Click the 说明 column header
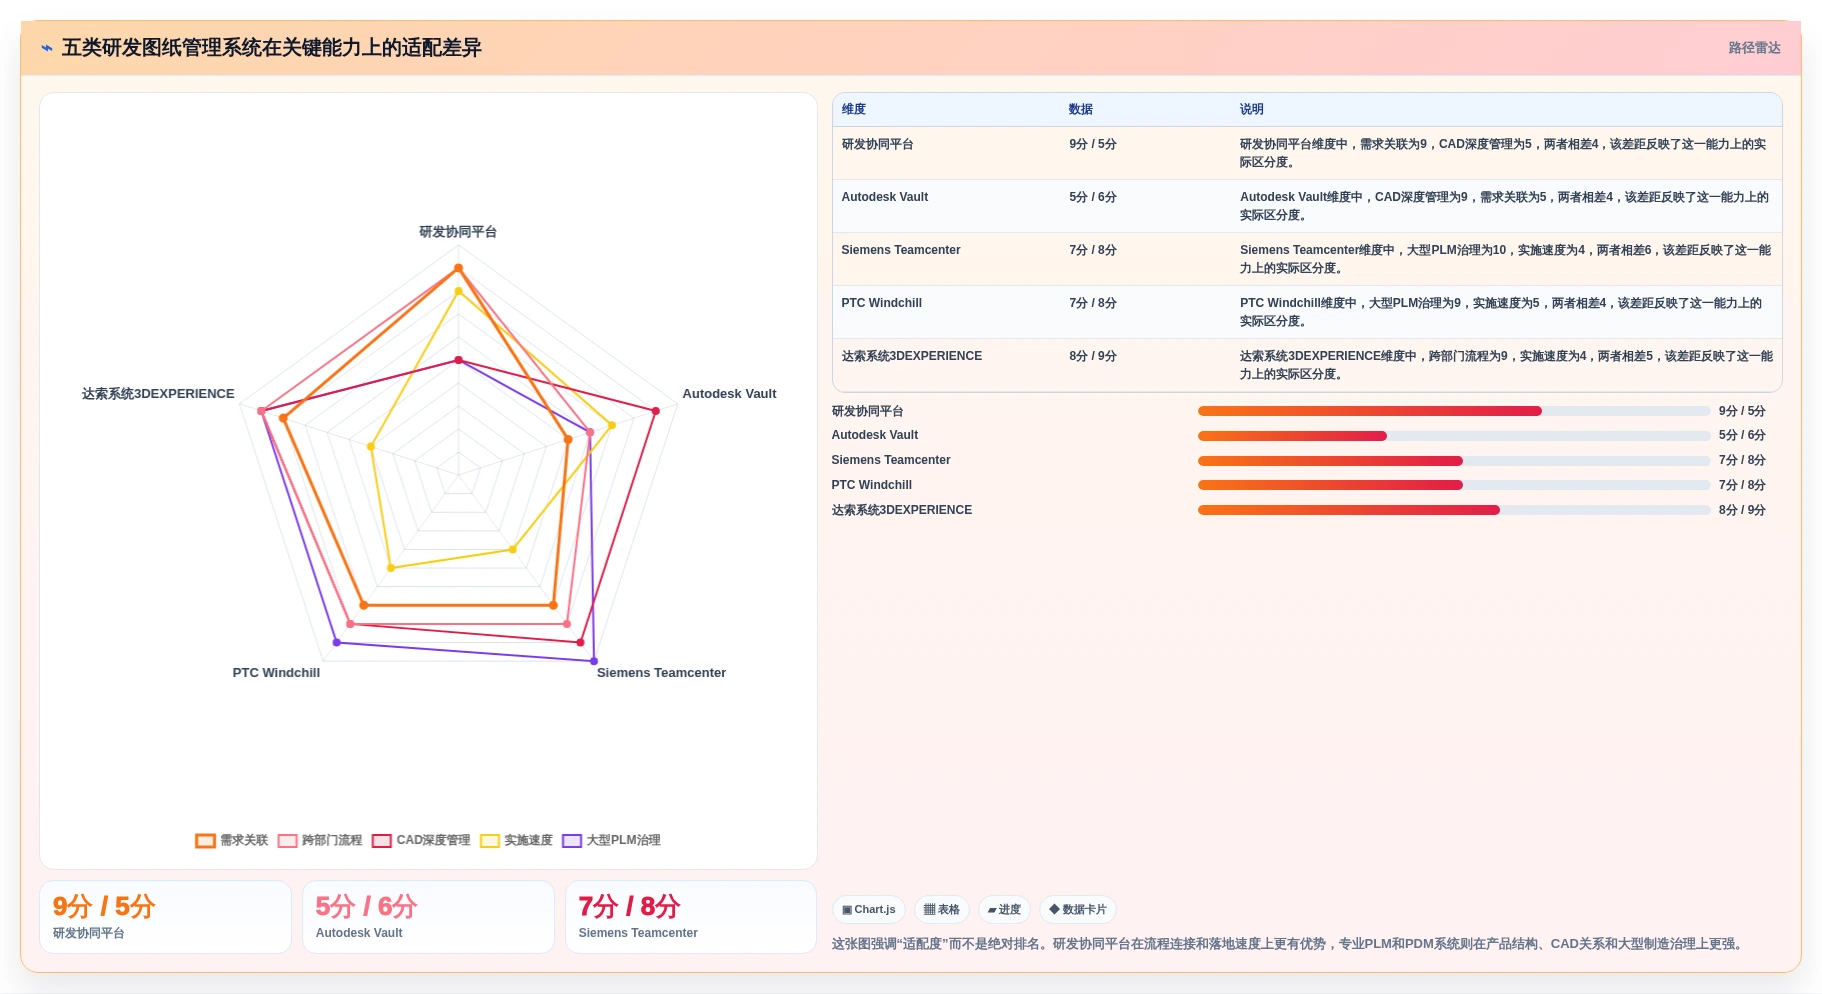This screenshot has width=1822, height=994. [x=1252, y=110]
